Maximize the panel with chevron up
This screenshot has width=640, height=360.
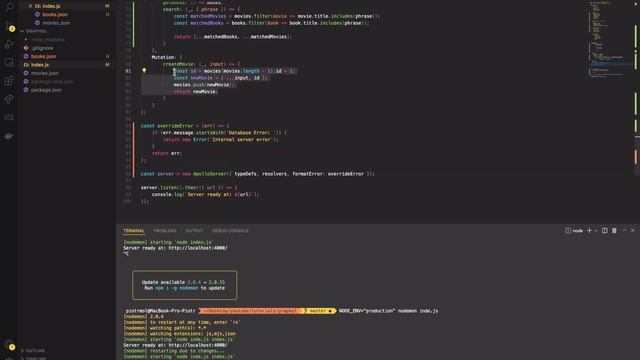tap(624, 231)
